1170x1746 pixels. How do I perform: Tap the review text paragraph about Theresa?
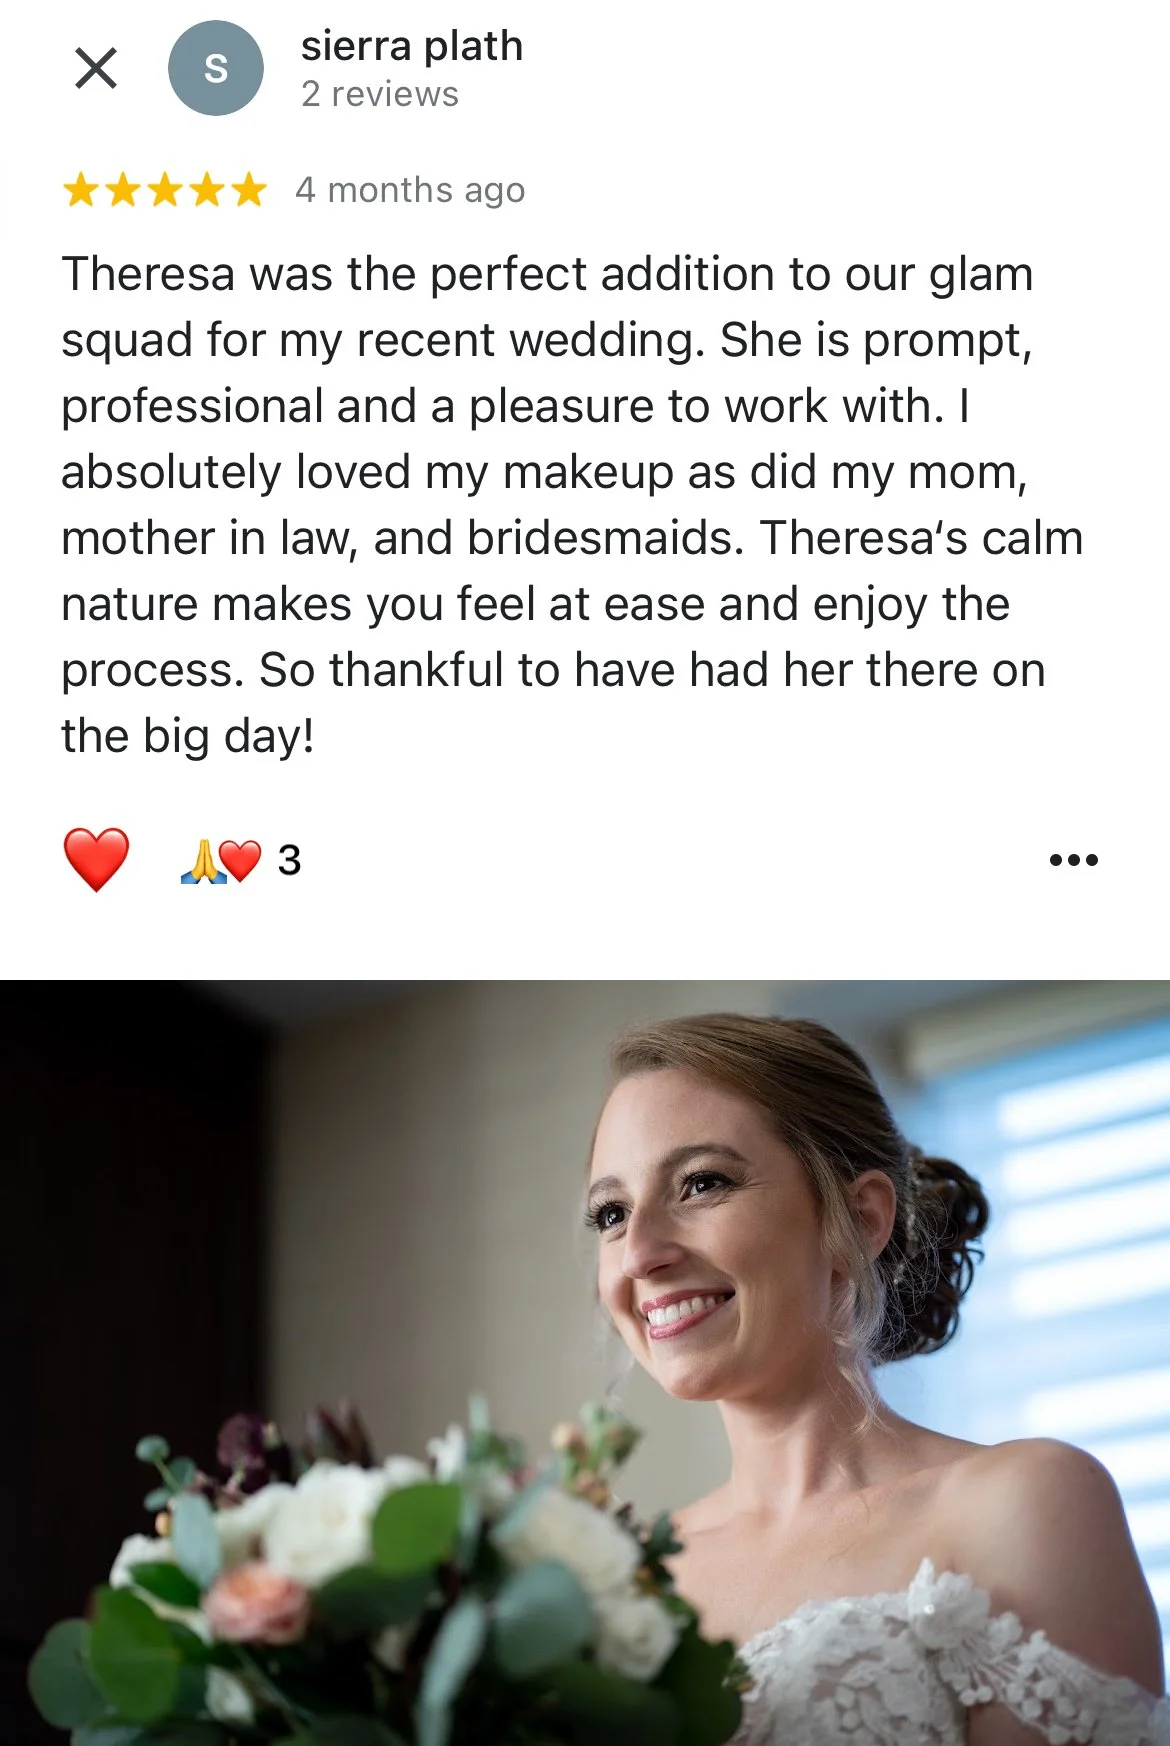pos(572,505)
